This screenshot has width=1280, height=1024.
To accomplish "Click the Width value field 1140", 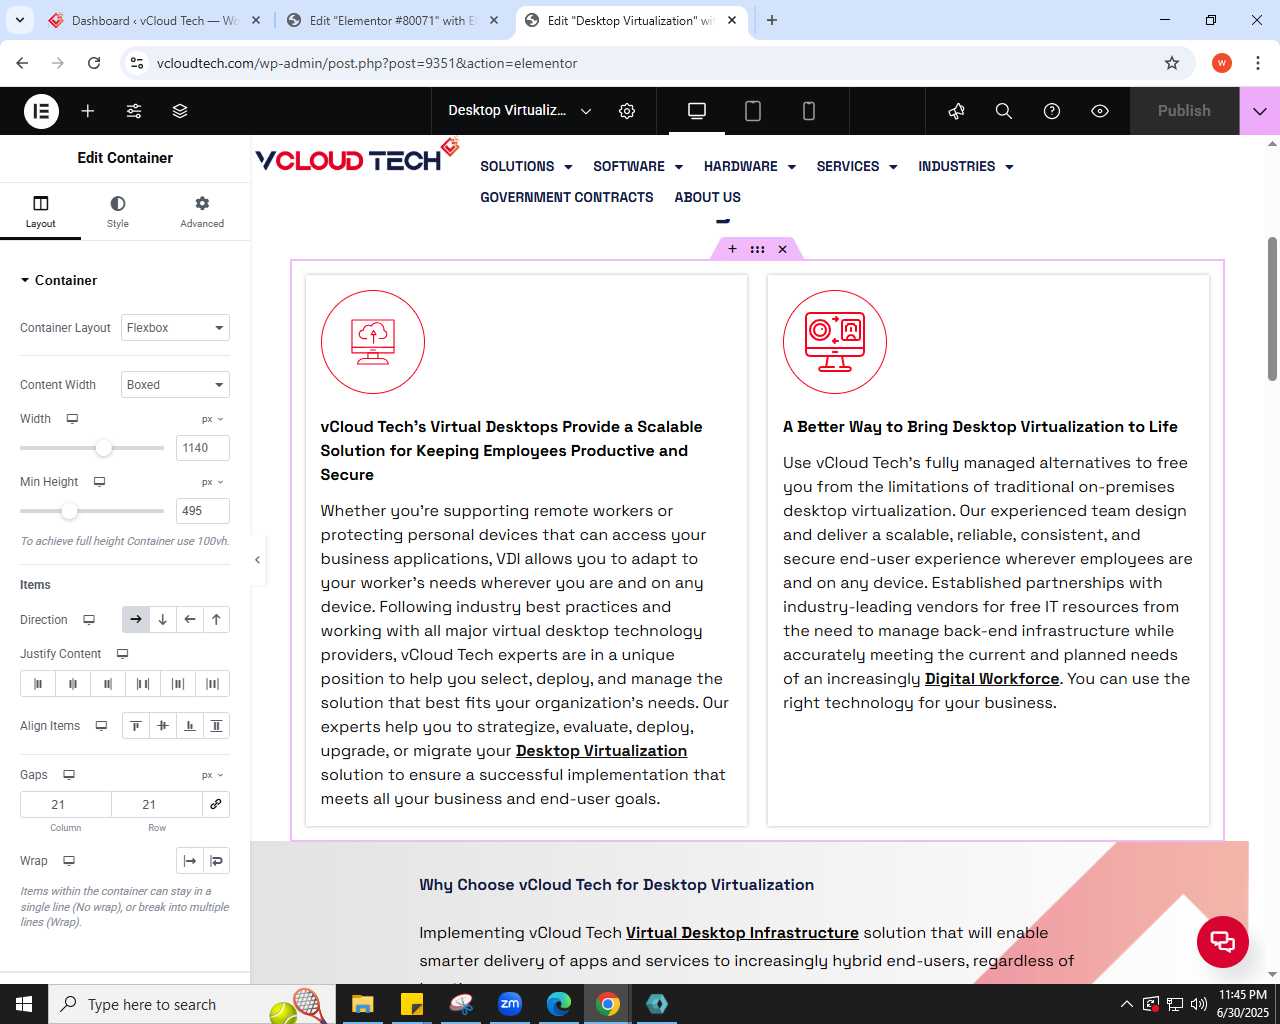I will coord(202,448).
